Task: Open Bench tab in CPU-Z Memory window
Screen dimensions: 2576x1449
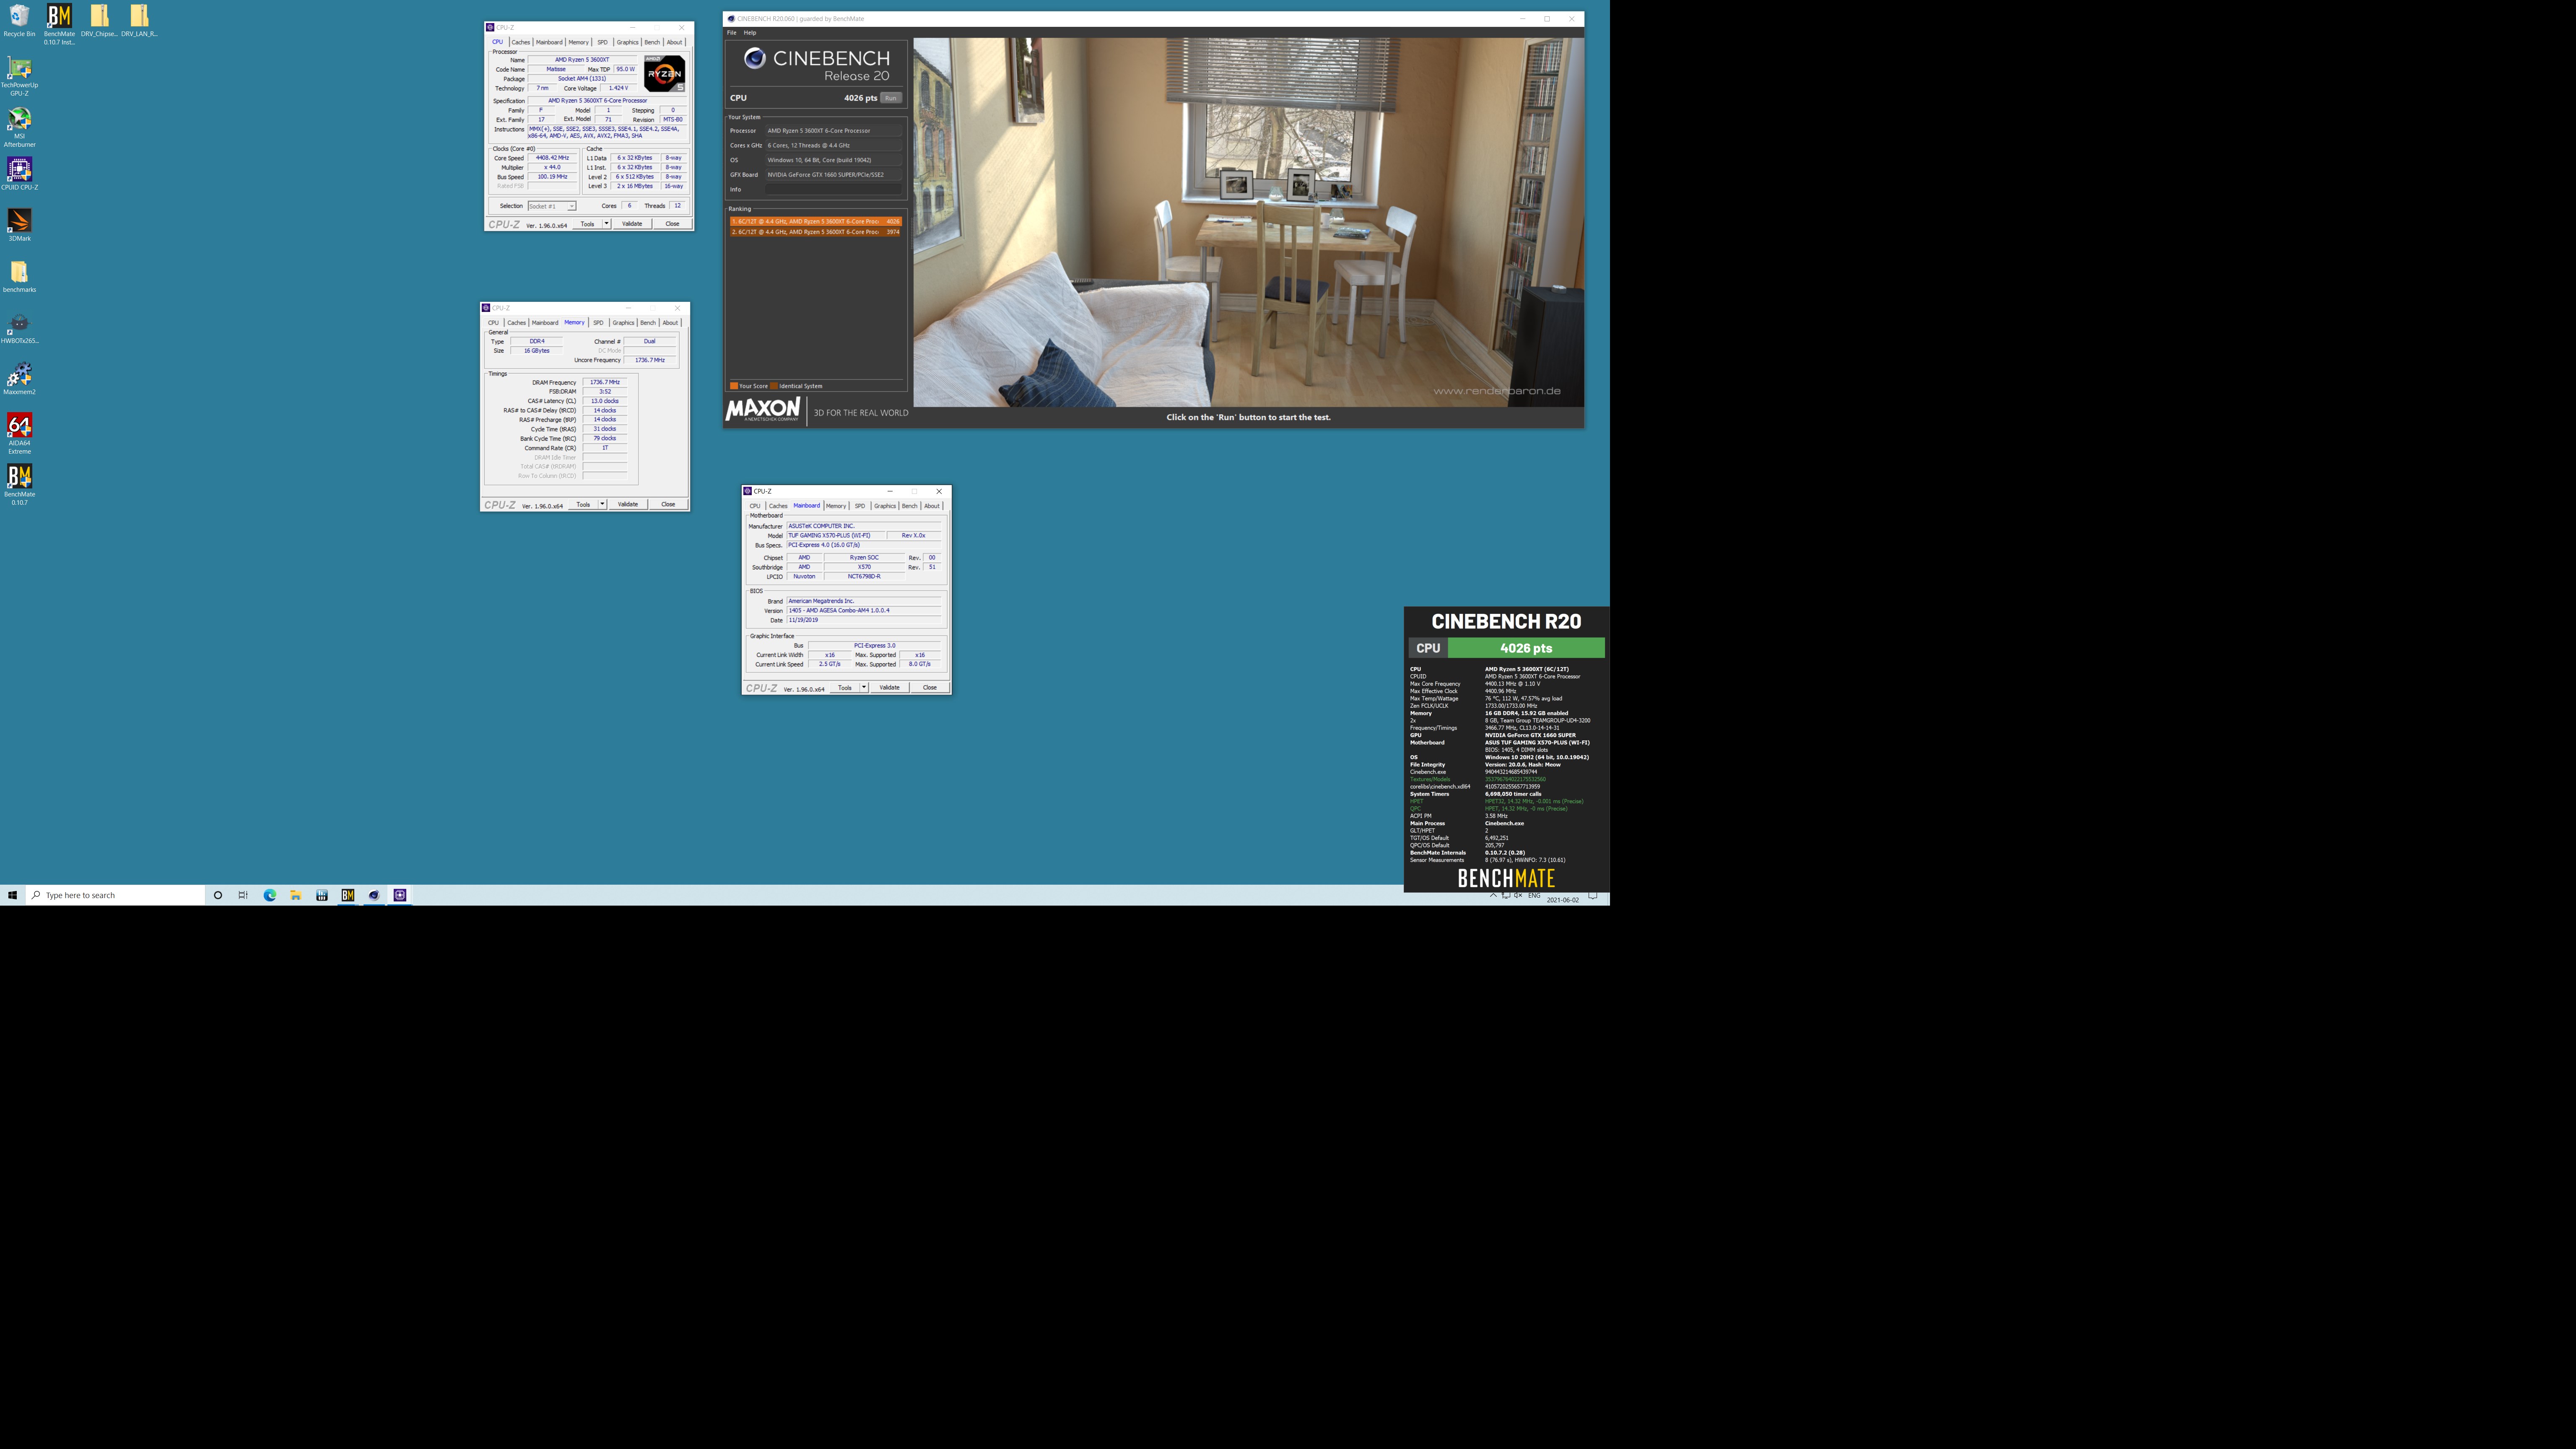Action: click(648, 322)
